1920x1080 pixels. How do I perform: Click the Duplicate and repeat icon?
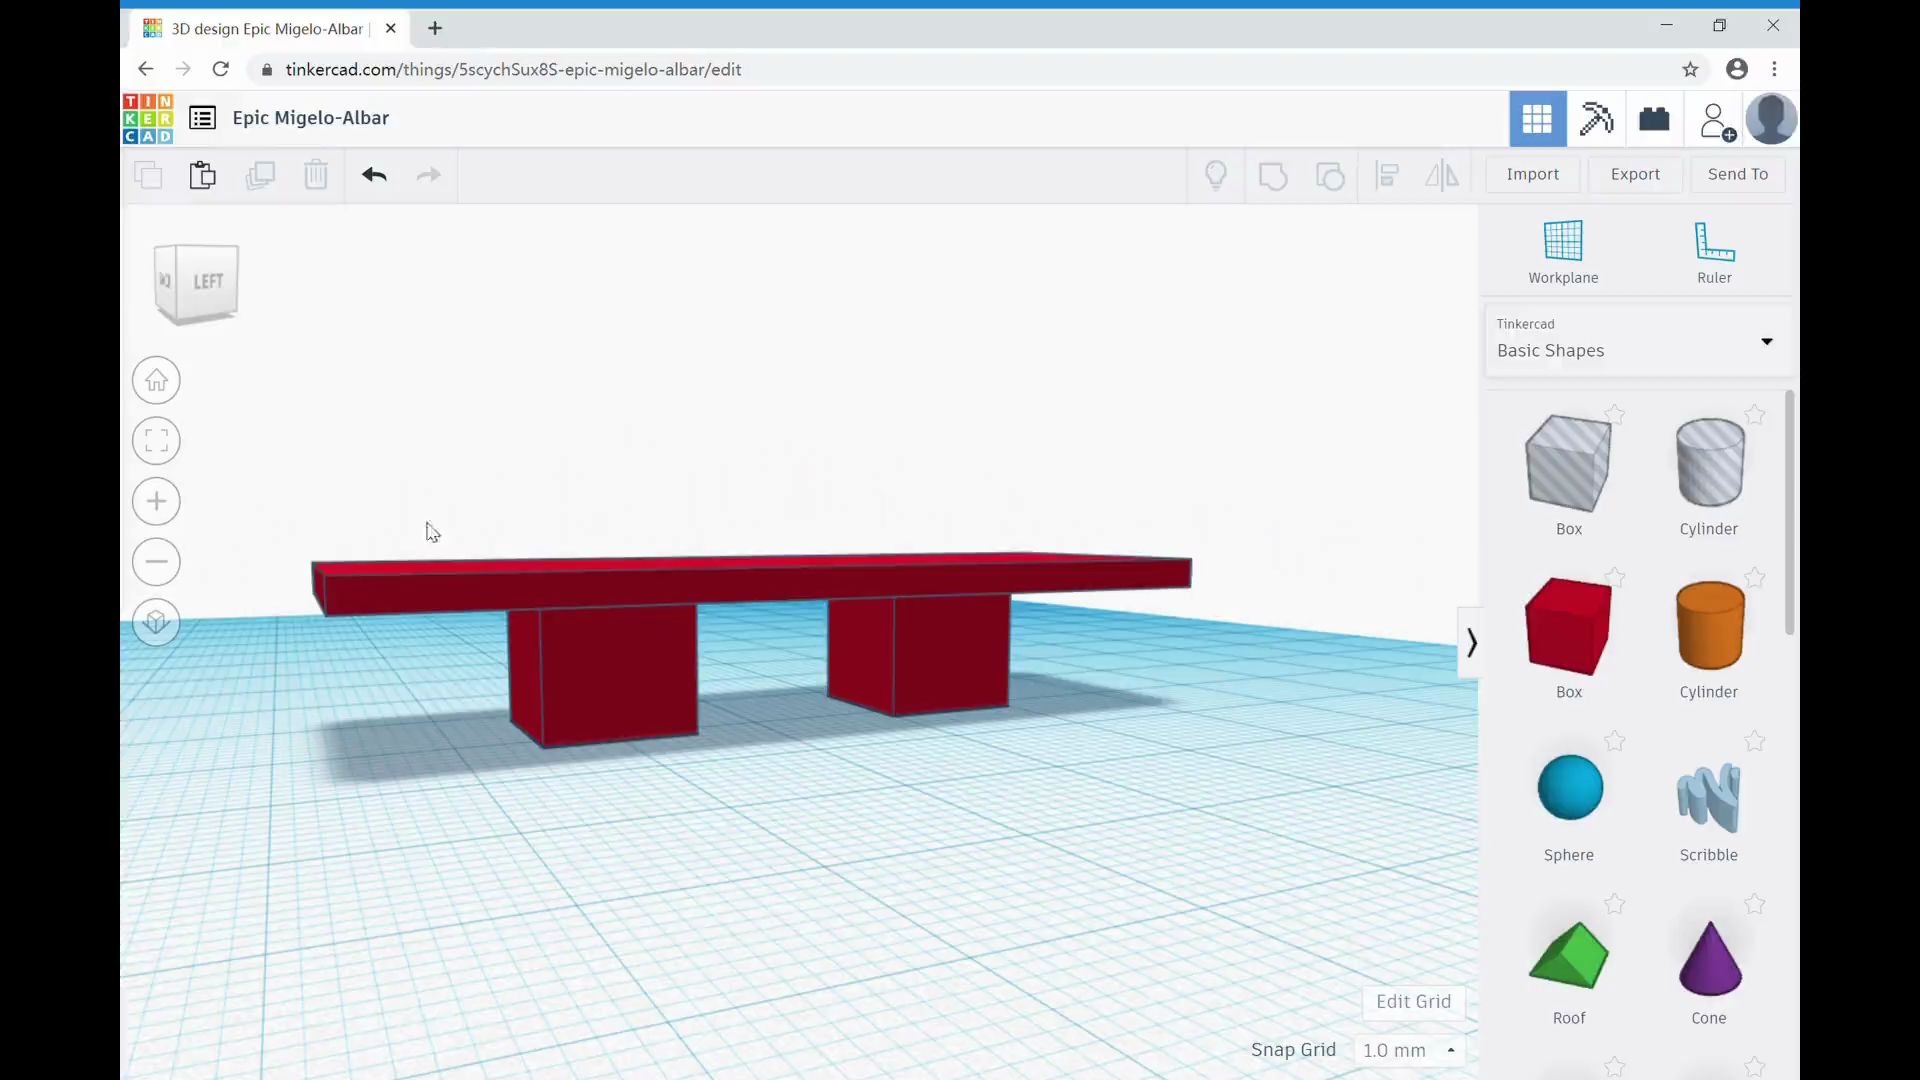coord(260,175)
